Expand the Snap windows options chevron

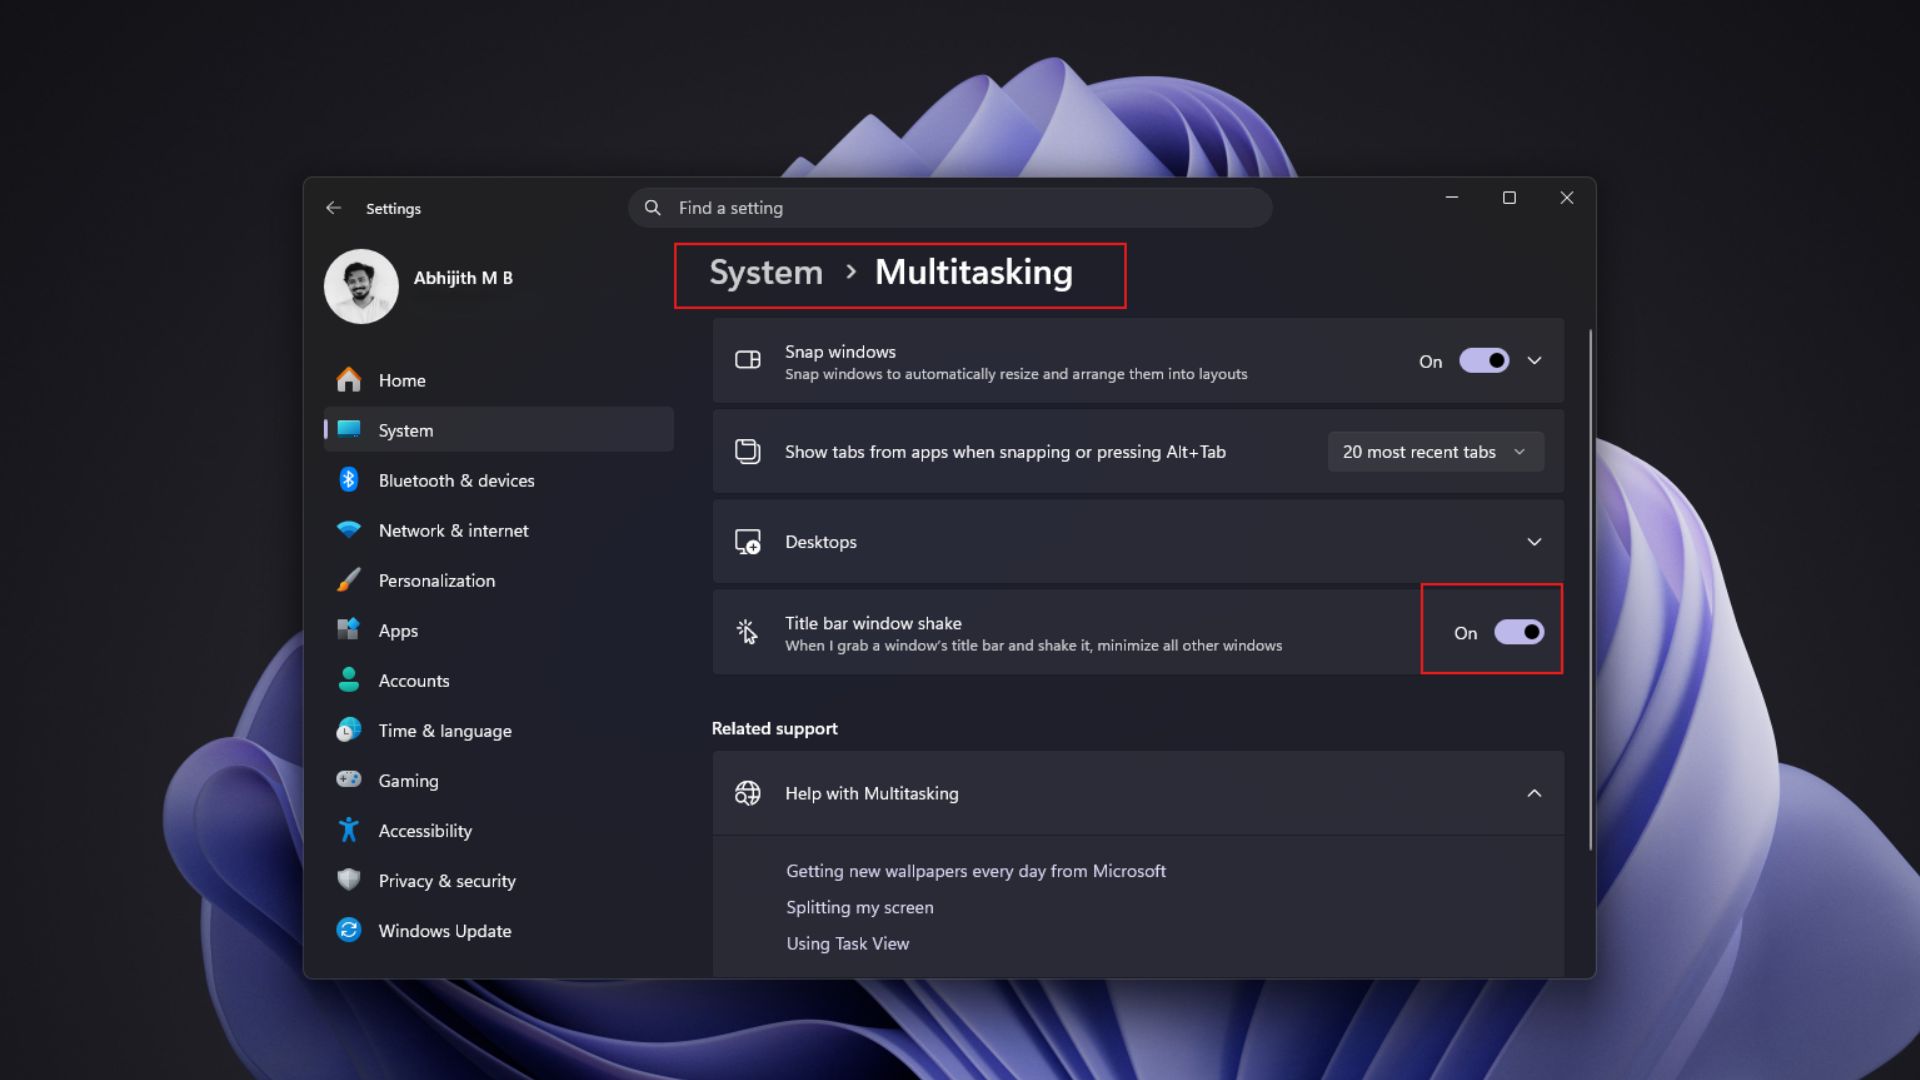pos(1534,361)
